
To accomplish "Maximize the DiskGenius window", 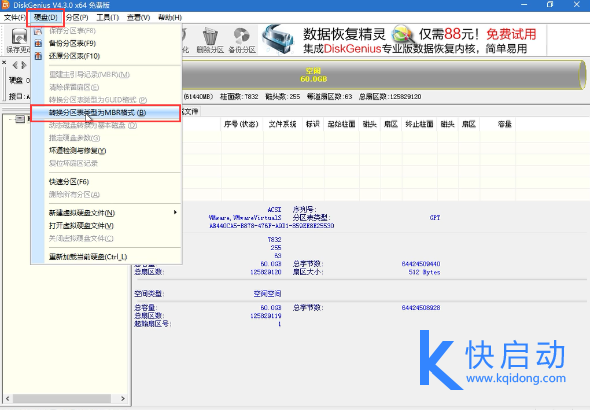I will 550,5.
